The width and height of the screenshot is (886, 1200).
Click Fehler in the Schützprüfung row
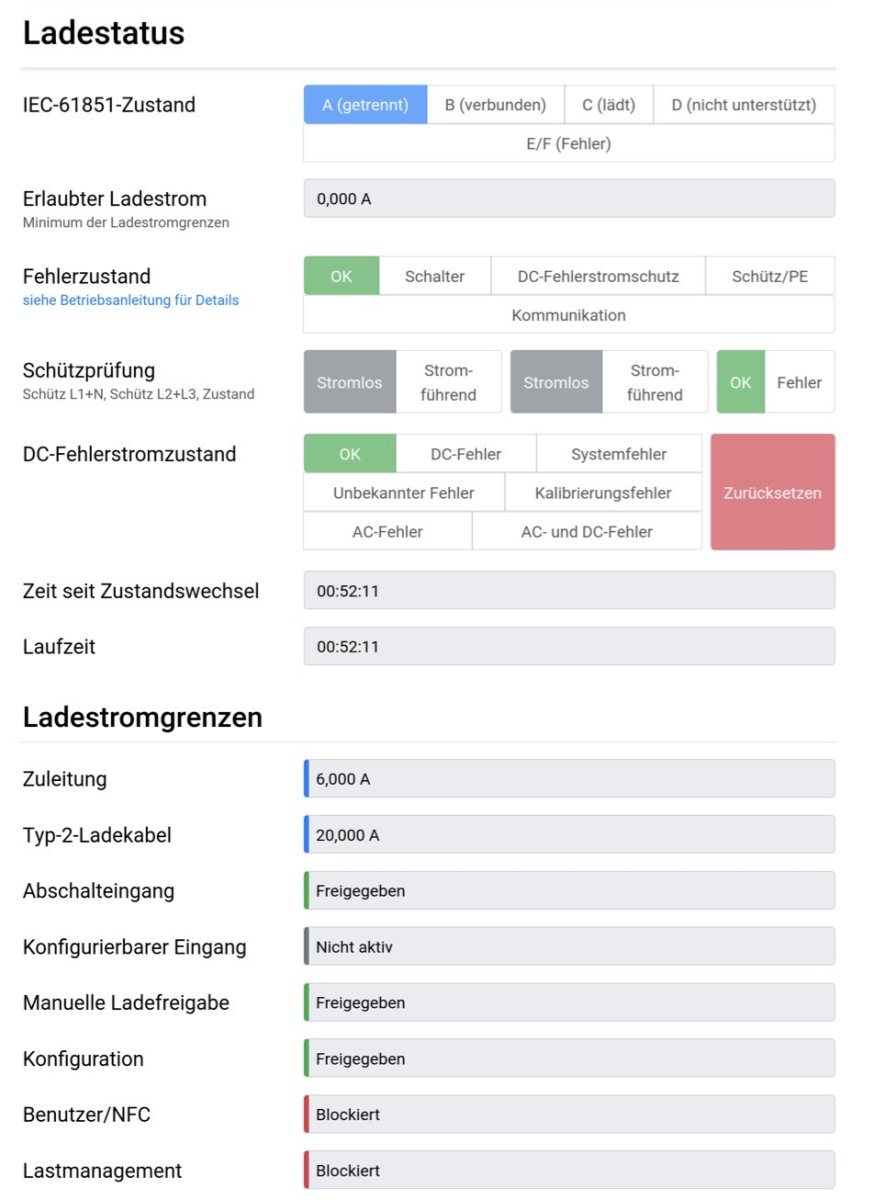pyautogui.click(x=799, y=383)
